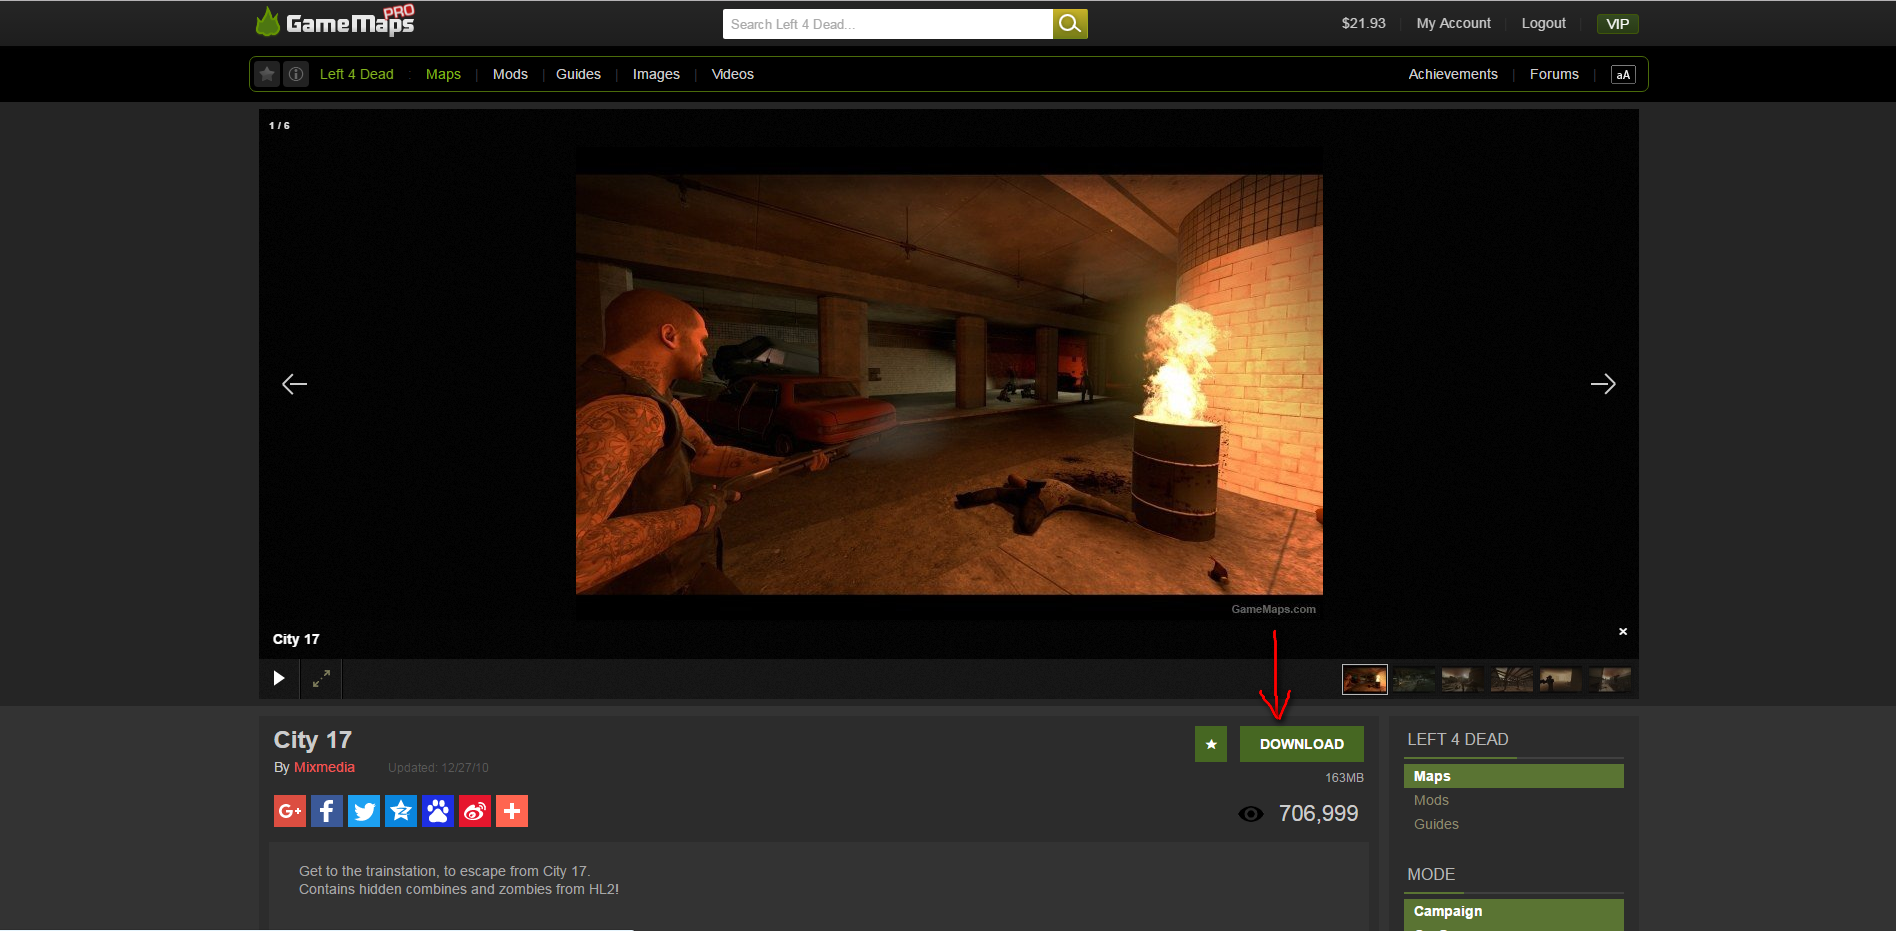Open the Guides navigation tab
Screen dimensions: 1896x931
pos(578,74)
